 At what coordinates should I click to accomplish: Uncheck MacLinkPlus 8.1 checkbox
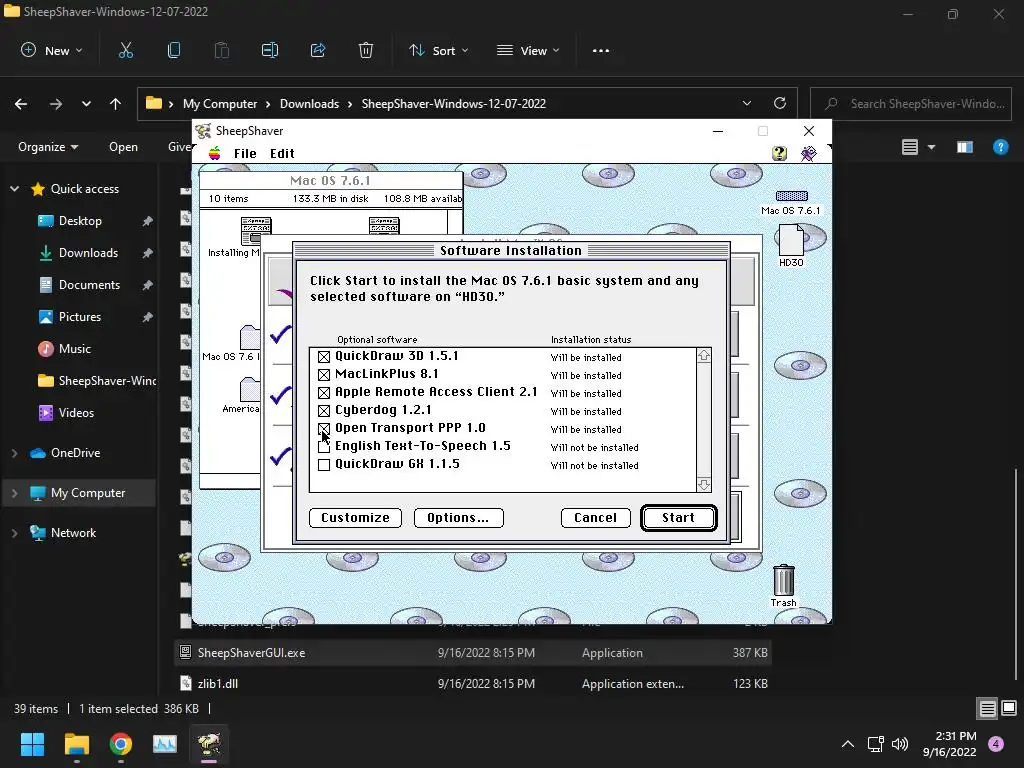coord(324,375)
